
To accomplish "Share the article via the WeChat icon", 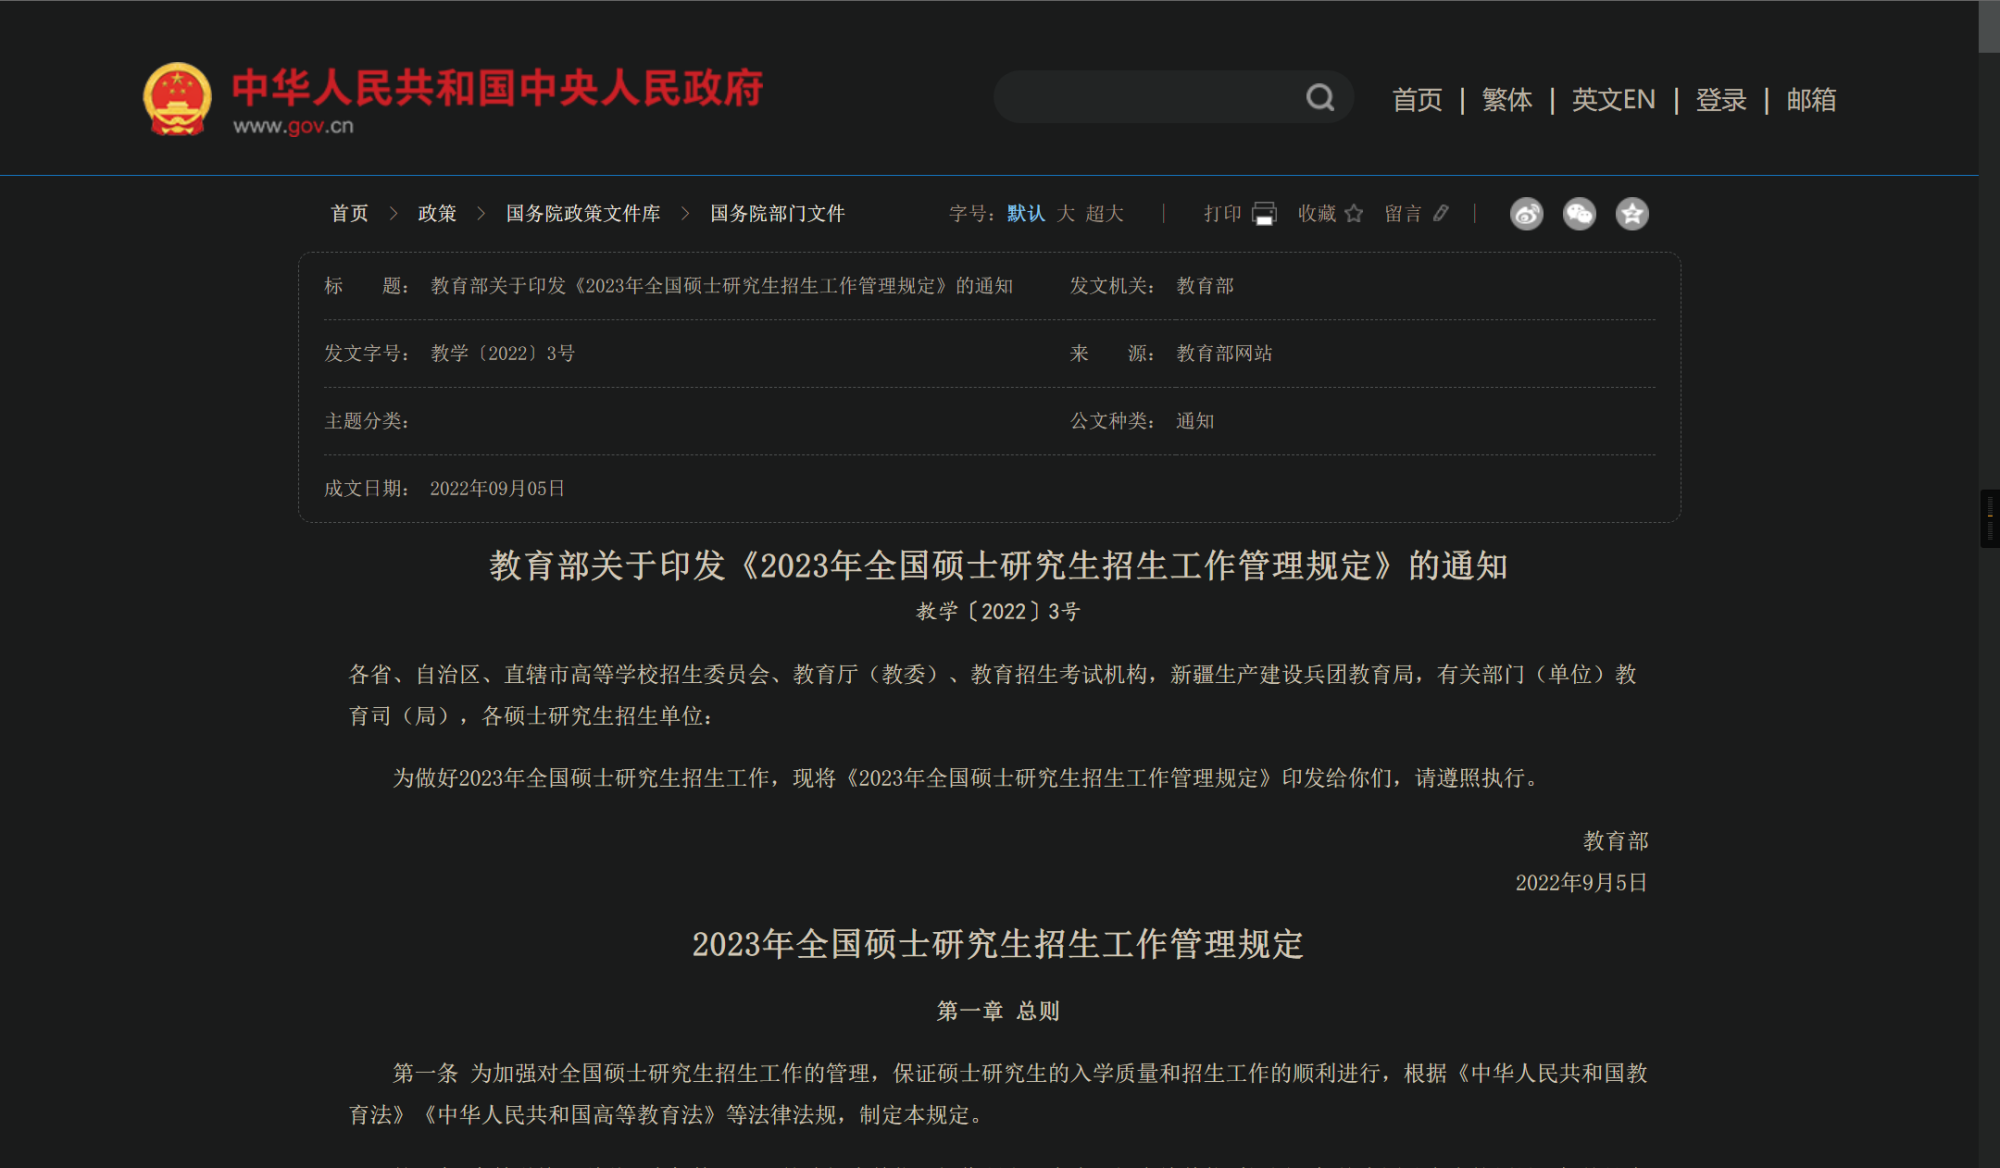I will [1578, 213].
